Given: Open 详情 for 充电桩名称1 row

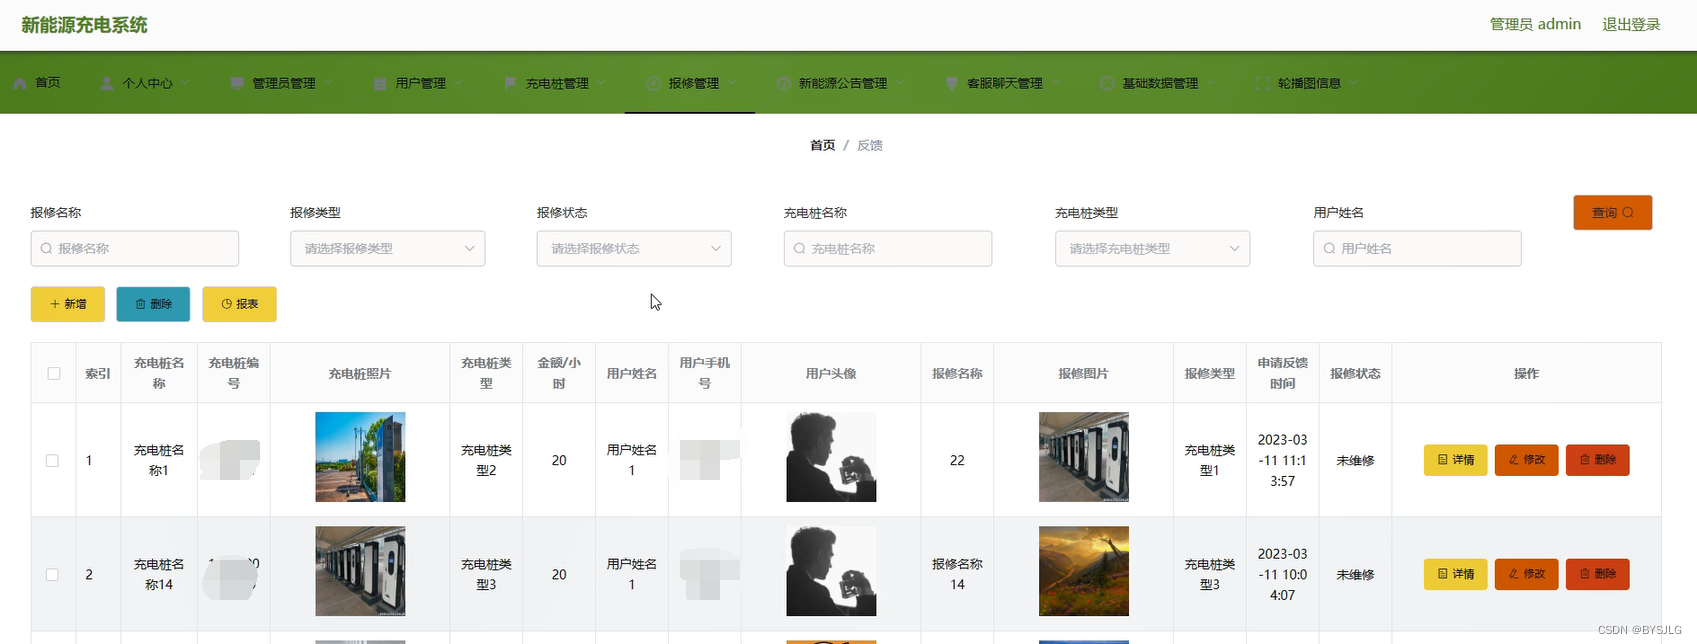Looking at the screenshot, I should pyautogui.click(x=1456, y=460).
